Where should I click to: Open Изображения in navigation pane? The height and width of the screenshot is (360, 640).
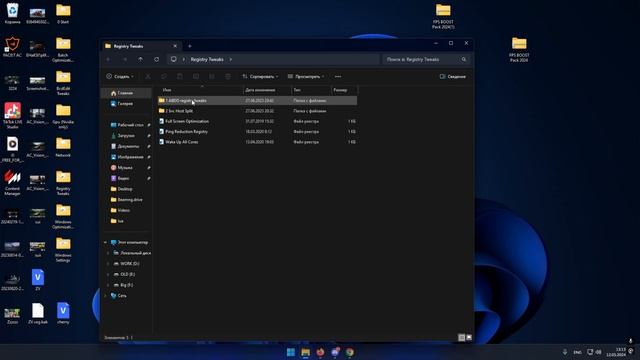(x=127, y=157)
